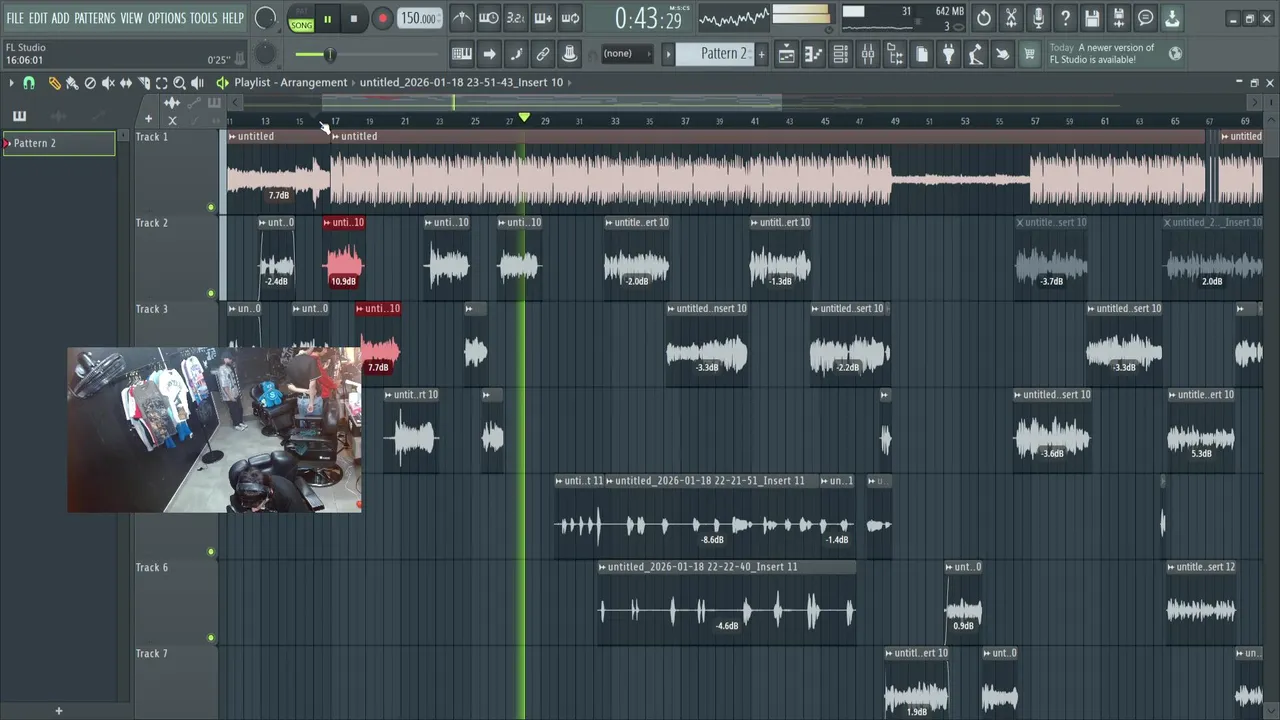Open the tempo tapper icon
This screenshot has width=1280, height=720.
(976, 54)
